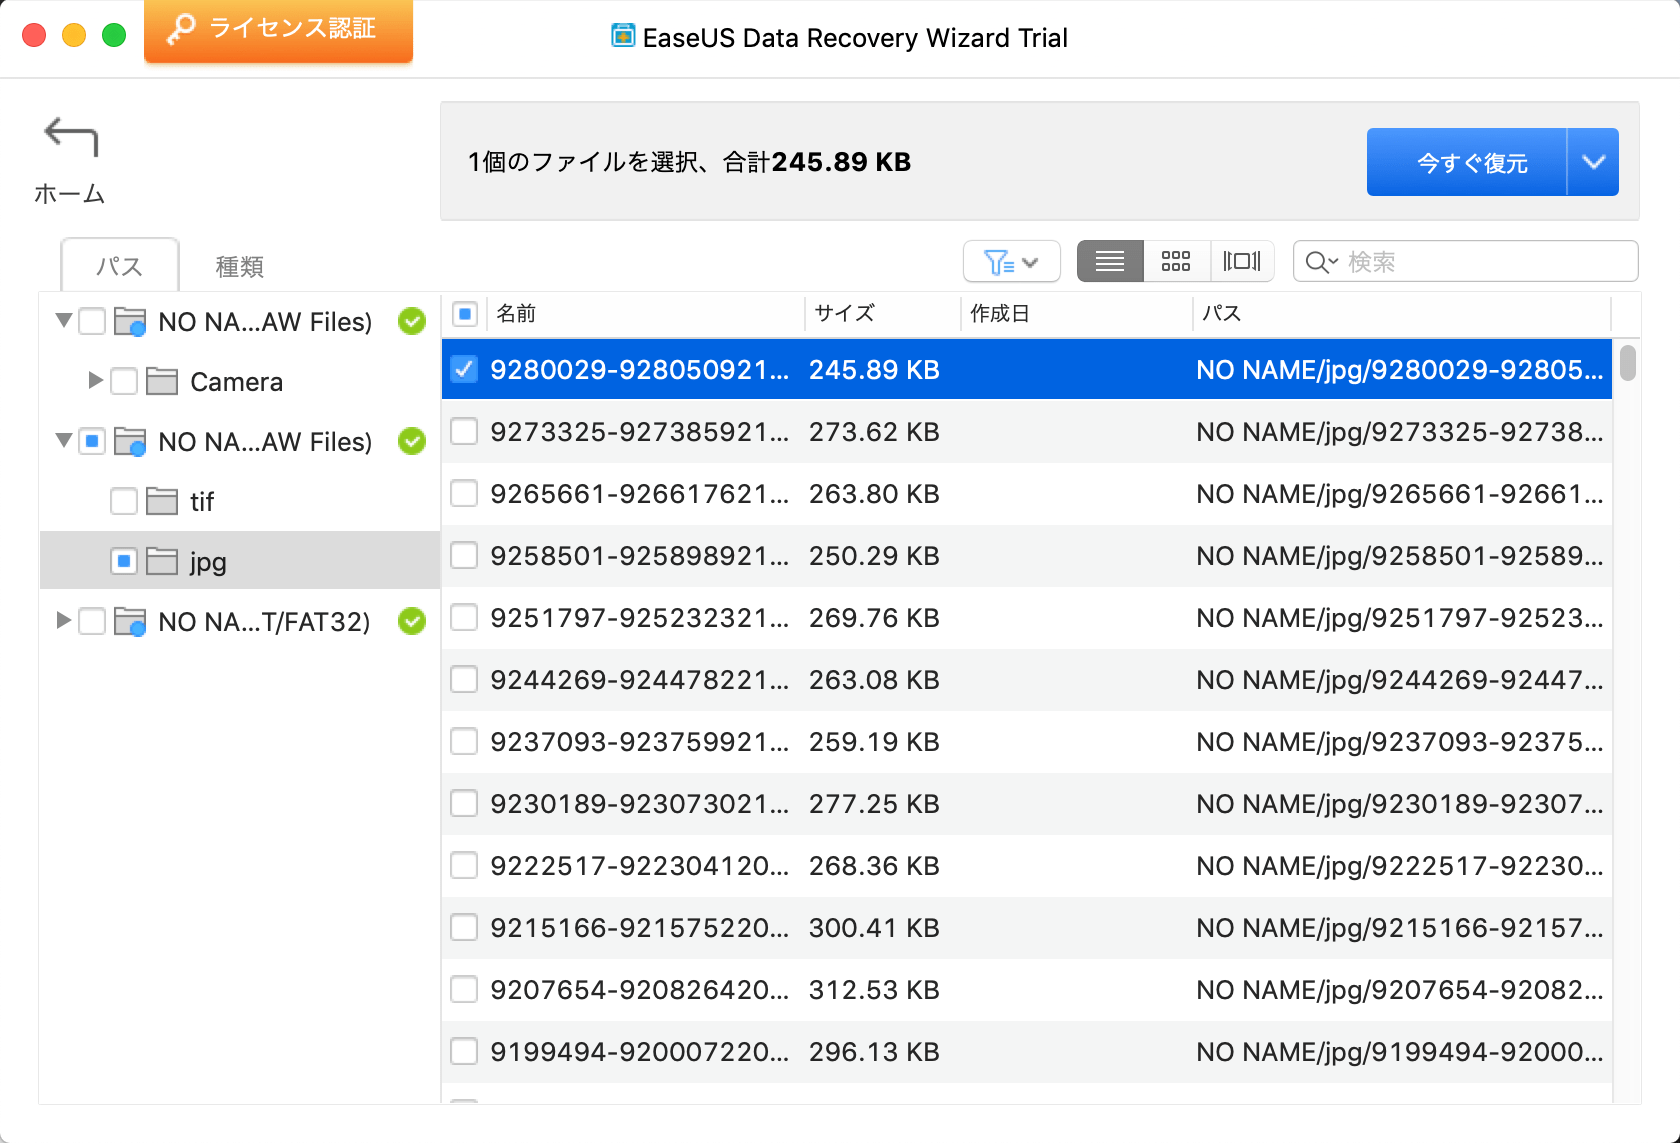The width and height of the screenshot is (1680, 1143).
Task: Open the filter funnel dropdown
Action: click(1012, 262)
